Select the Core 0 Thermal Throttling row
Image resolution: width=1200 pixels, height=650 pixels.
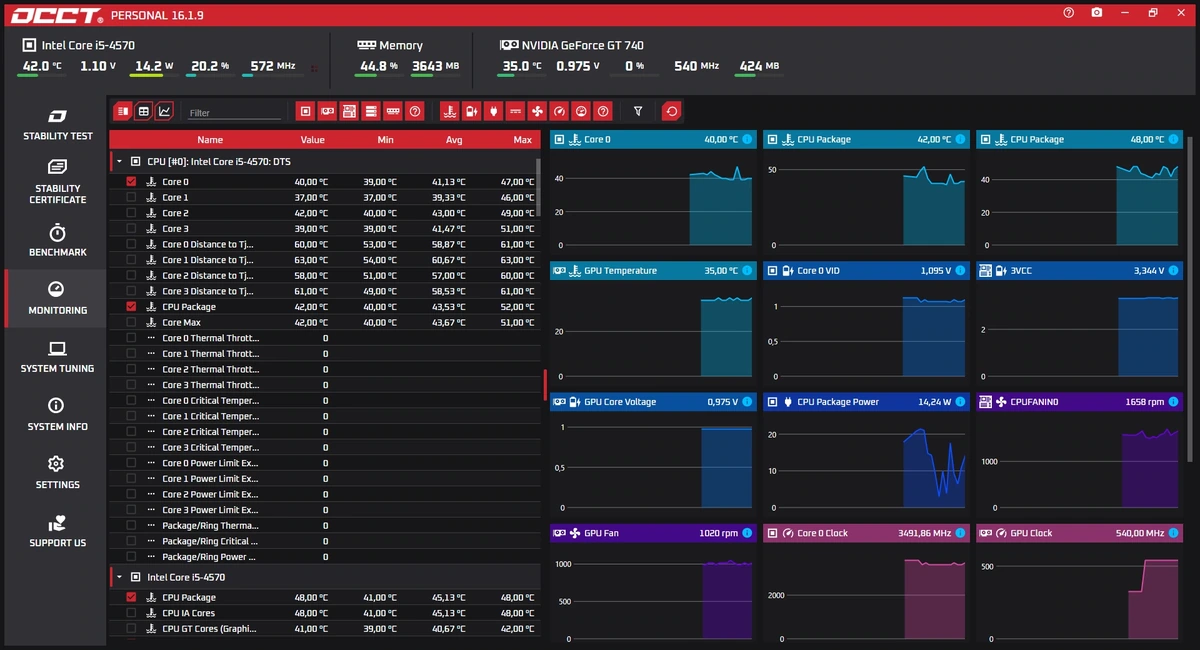(325, 338)
